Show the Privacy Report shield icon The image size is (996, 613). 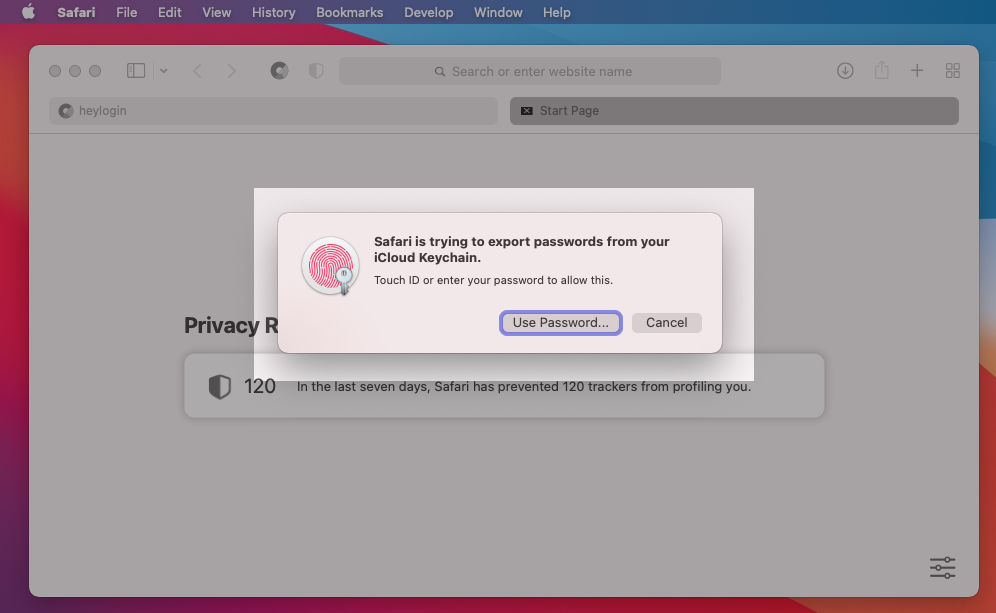tap(316, 71)
